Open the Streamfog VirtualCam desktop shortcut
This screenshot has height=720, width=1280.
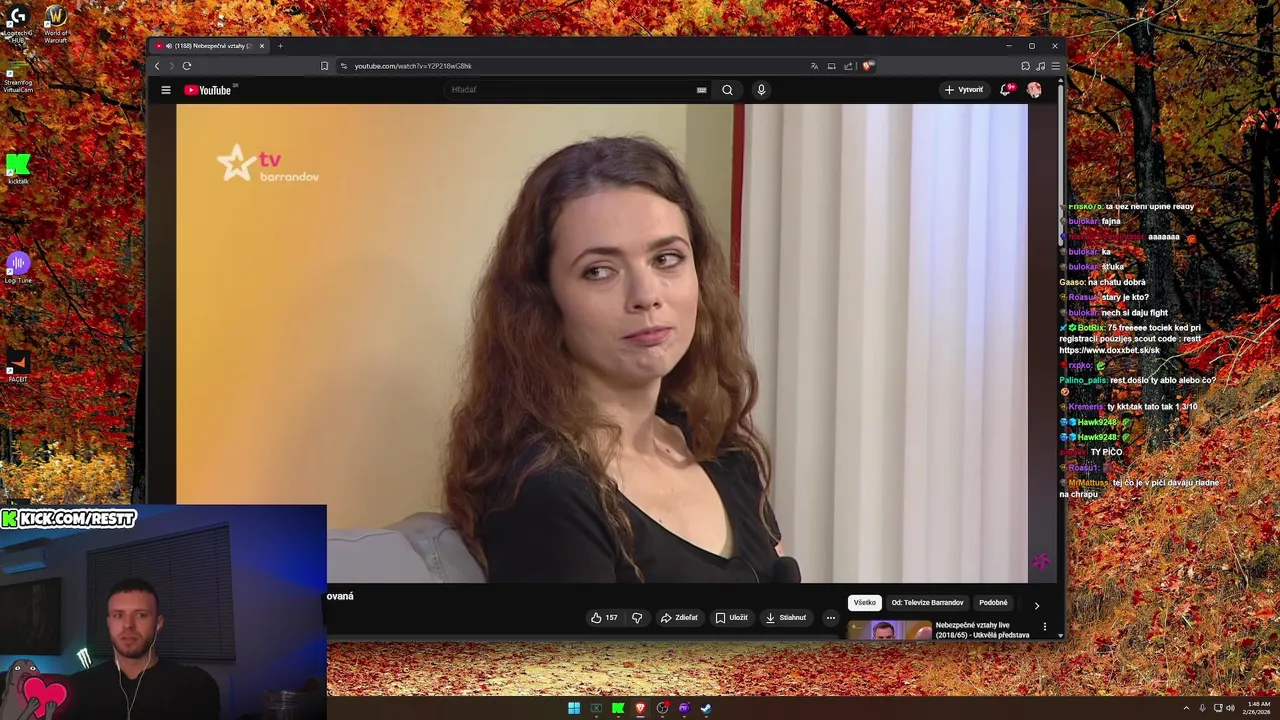pos(18,75)
